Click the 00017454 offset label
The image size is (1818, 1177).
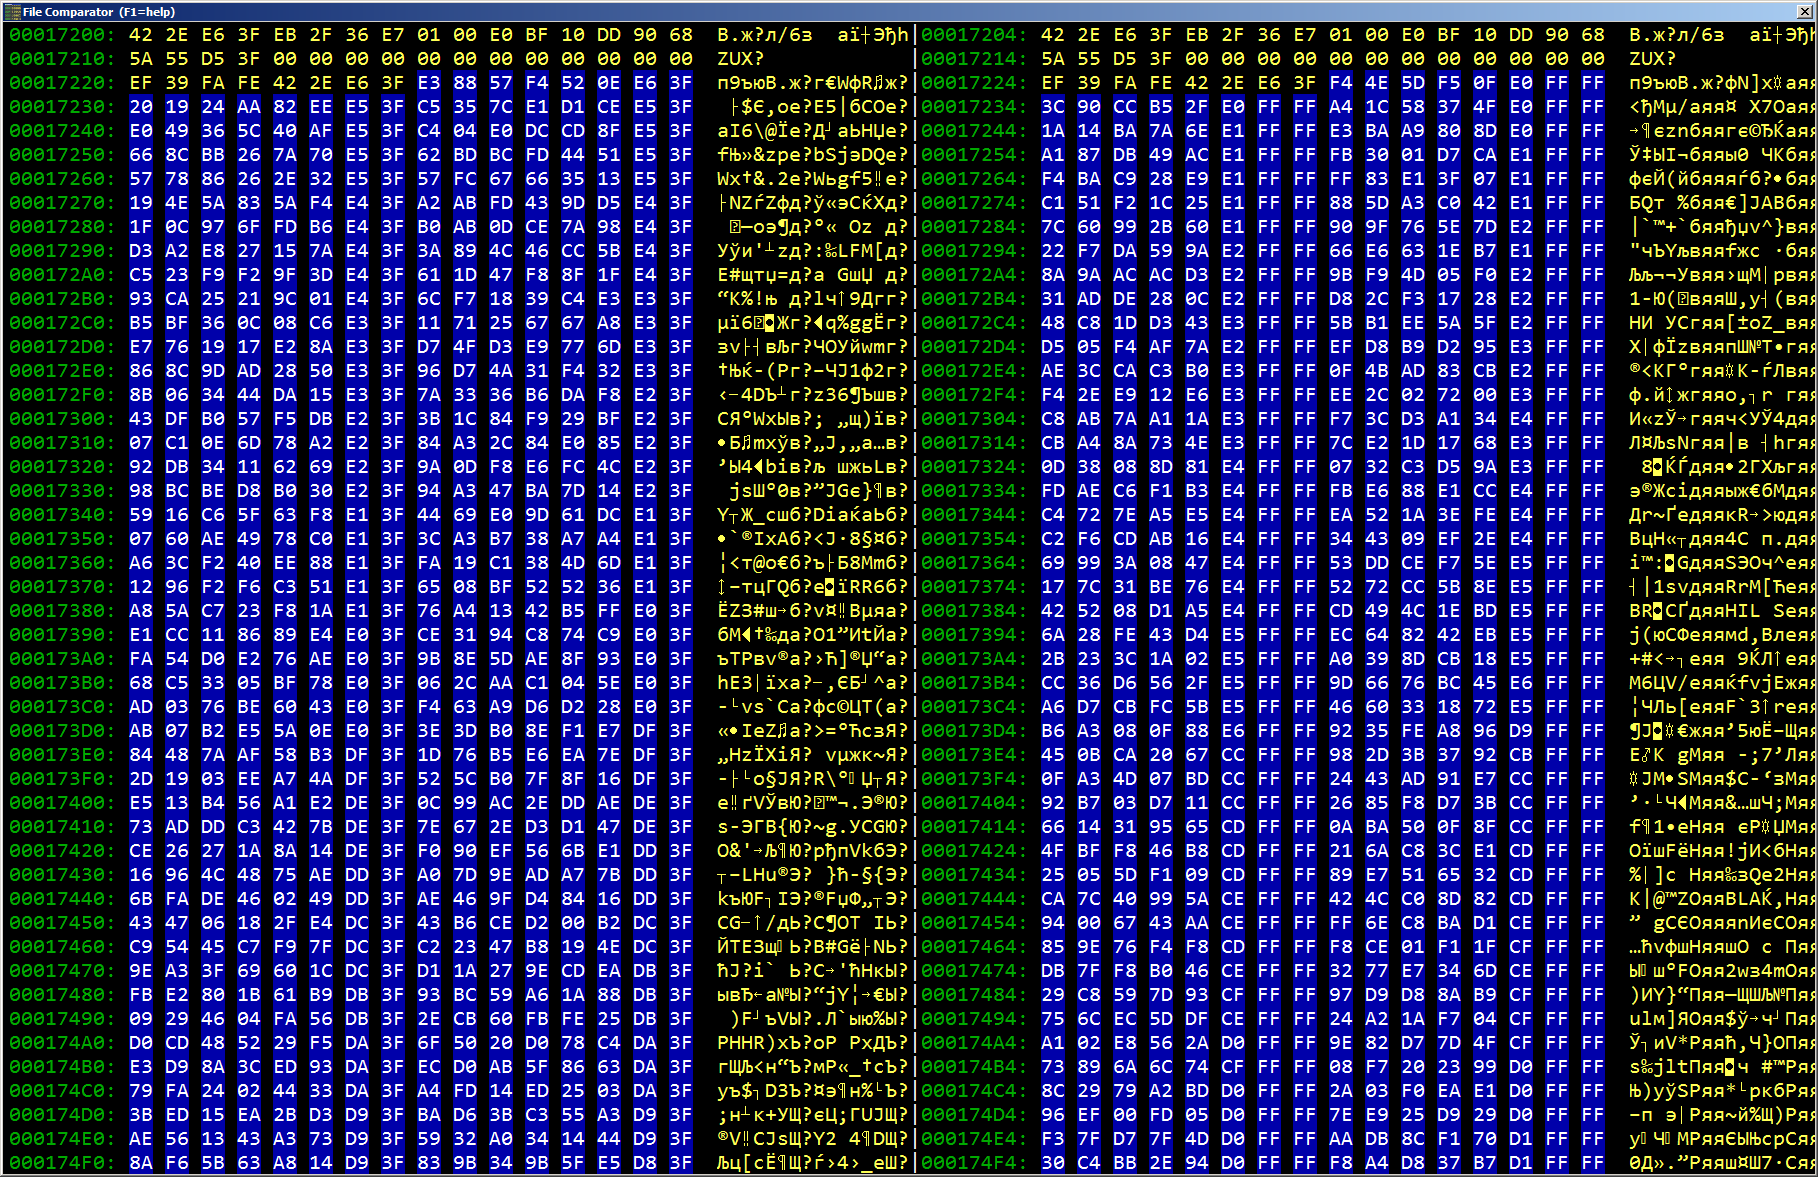tap(974, 923)
